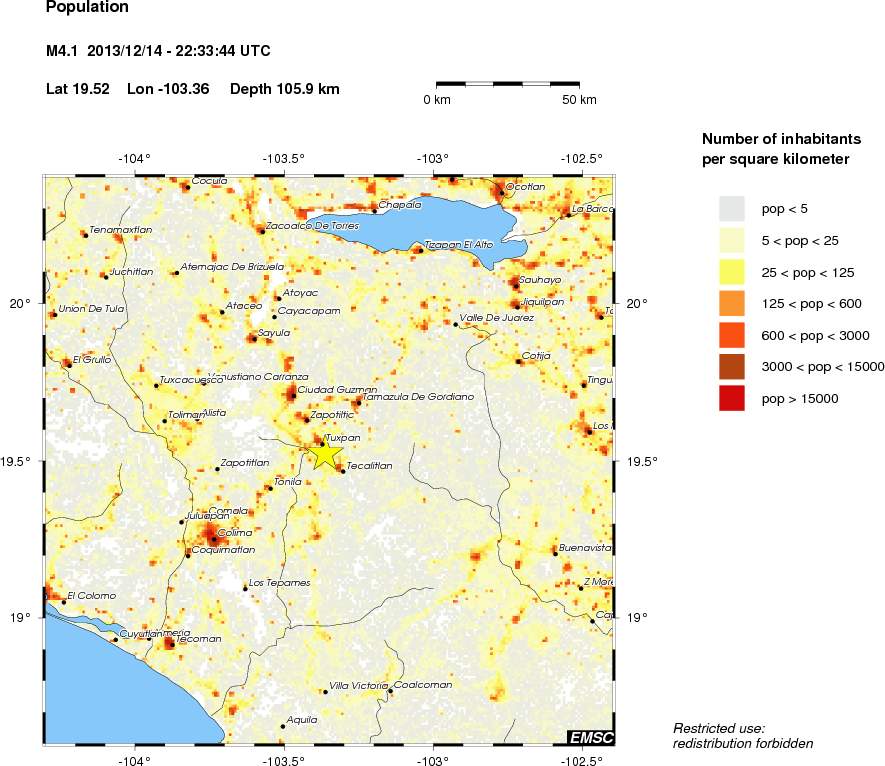The height and width of the screenshot is (766, 885).
Task: Click the Villa Victoria city marker dot
Action: coord(325,691)
